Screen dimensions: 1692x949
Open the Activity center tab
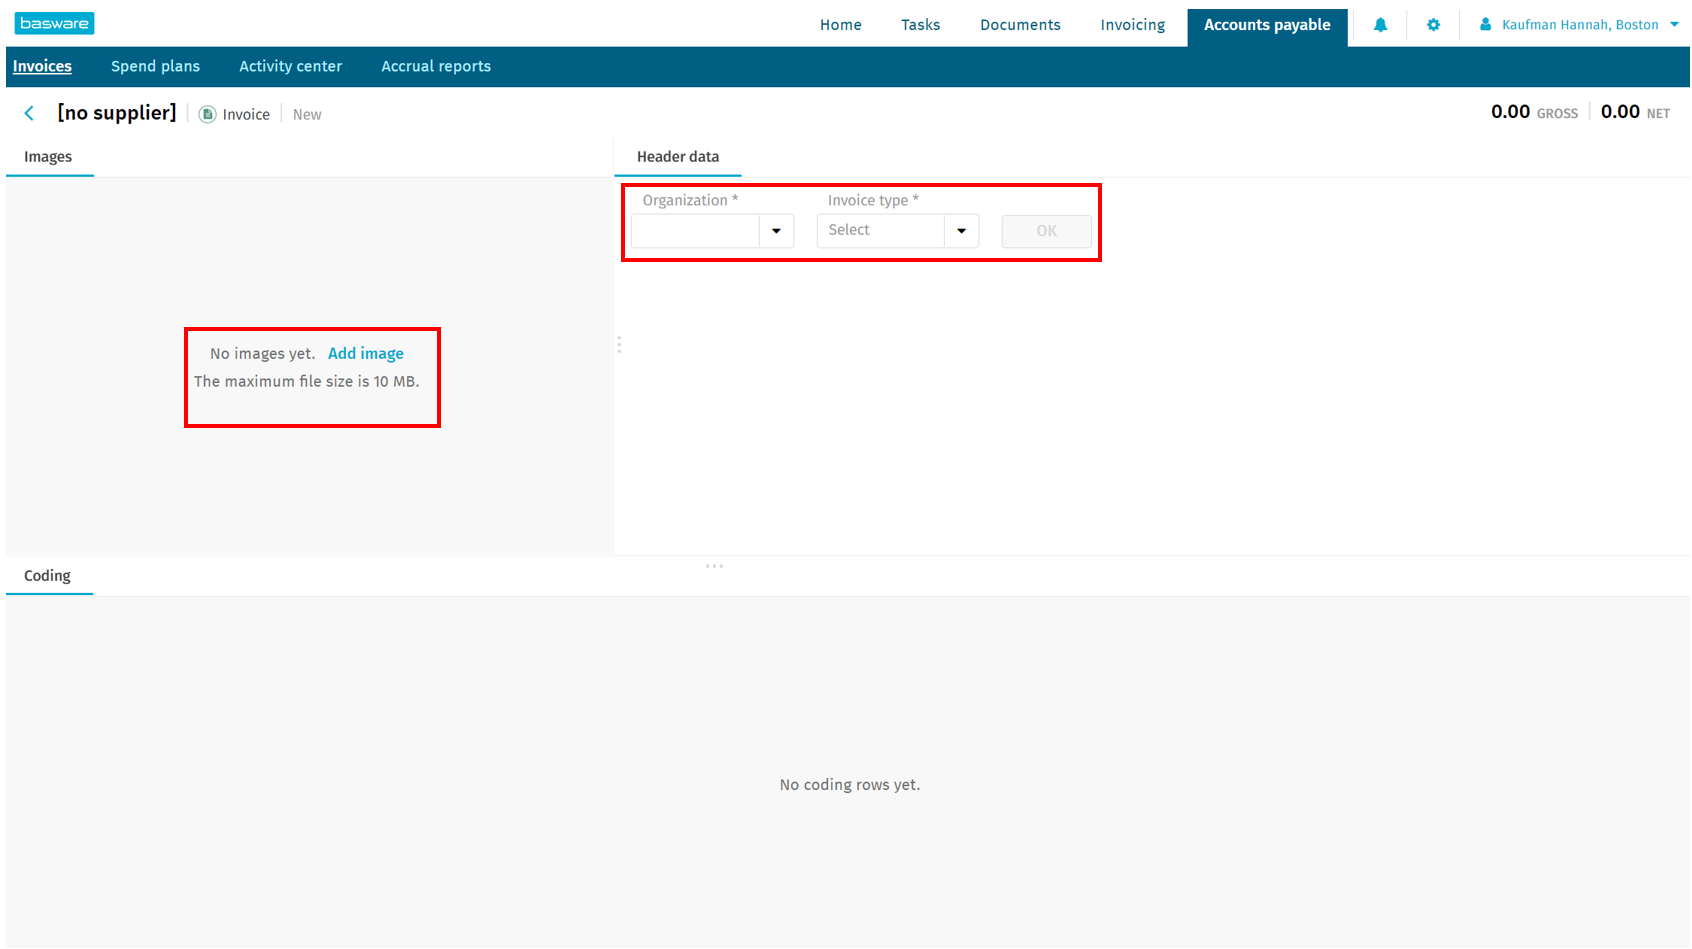(x=290, y=66)
